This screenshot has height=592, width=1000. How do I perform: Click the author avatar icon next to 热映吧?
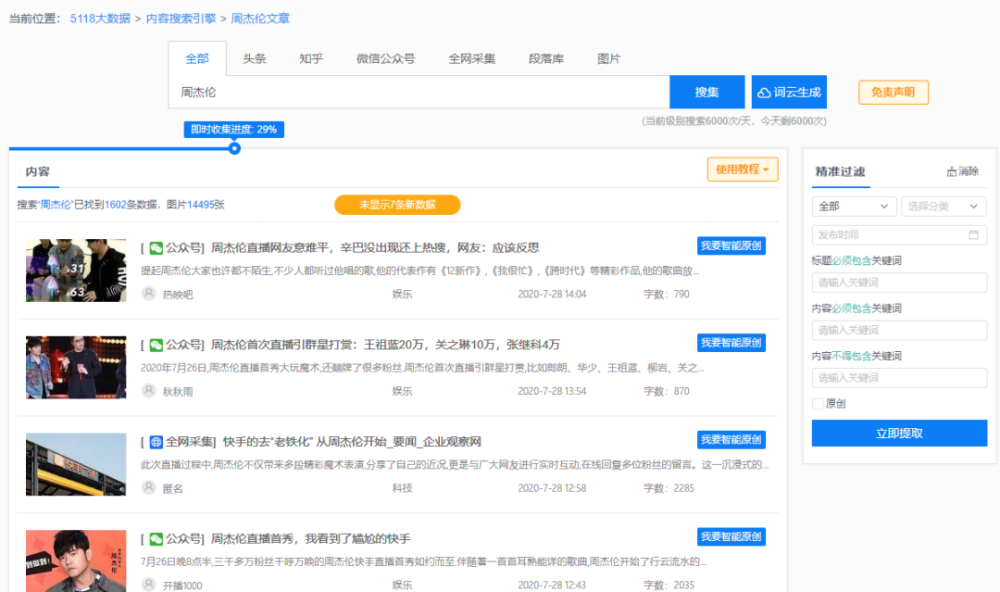tap(149, 294)
